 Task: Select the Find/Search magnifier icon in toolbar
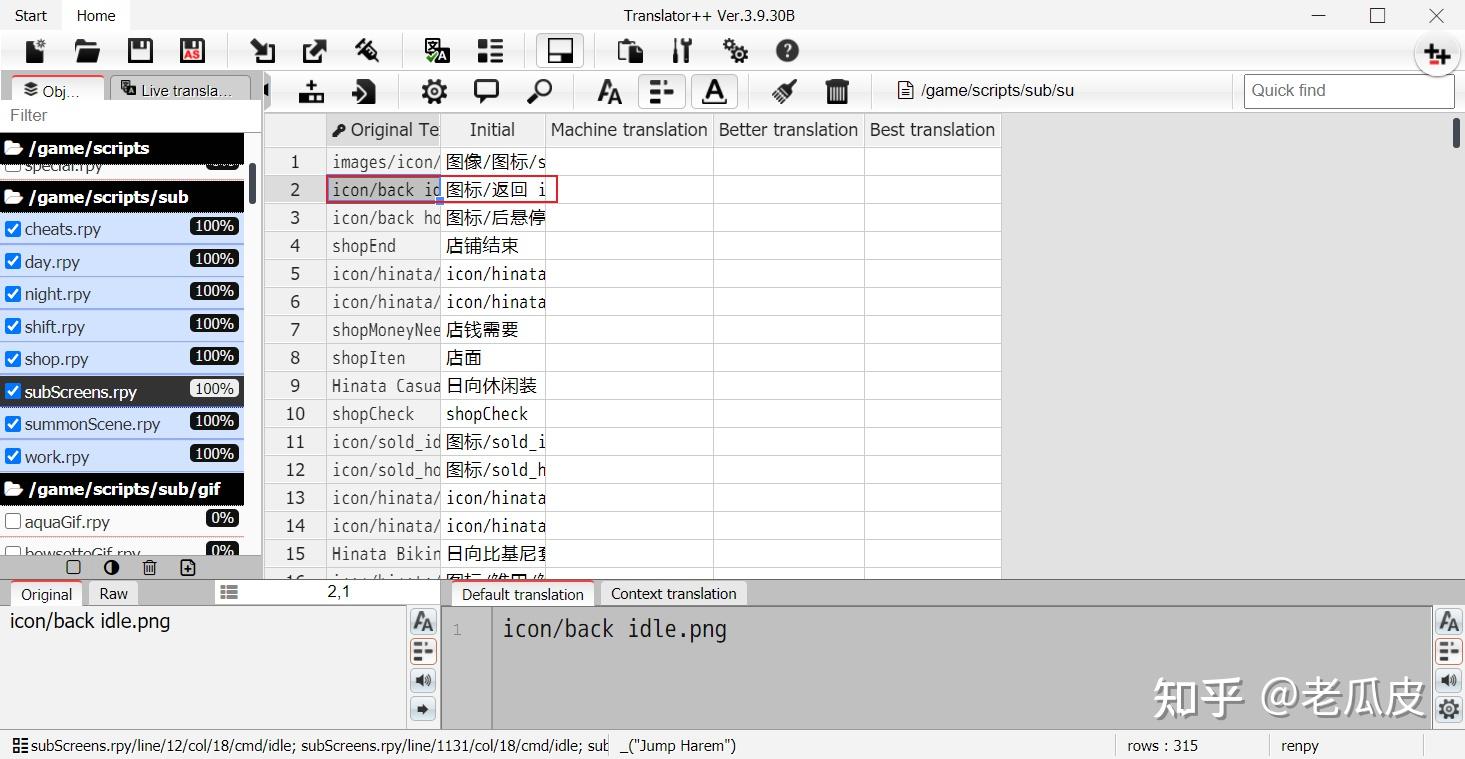click(540, 91)
